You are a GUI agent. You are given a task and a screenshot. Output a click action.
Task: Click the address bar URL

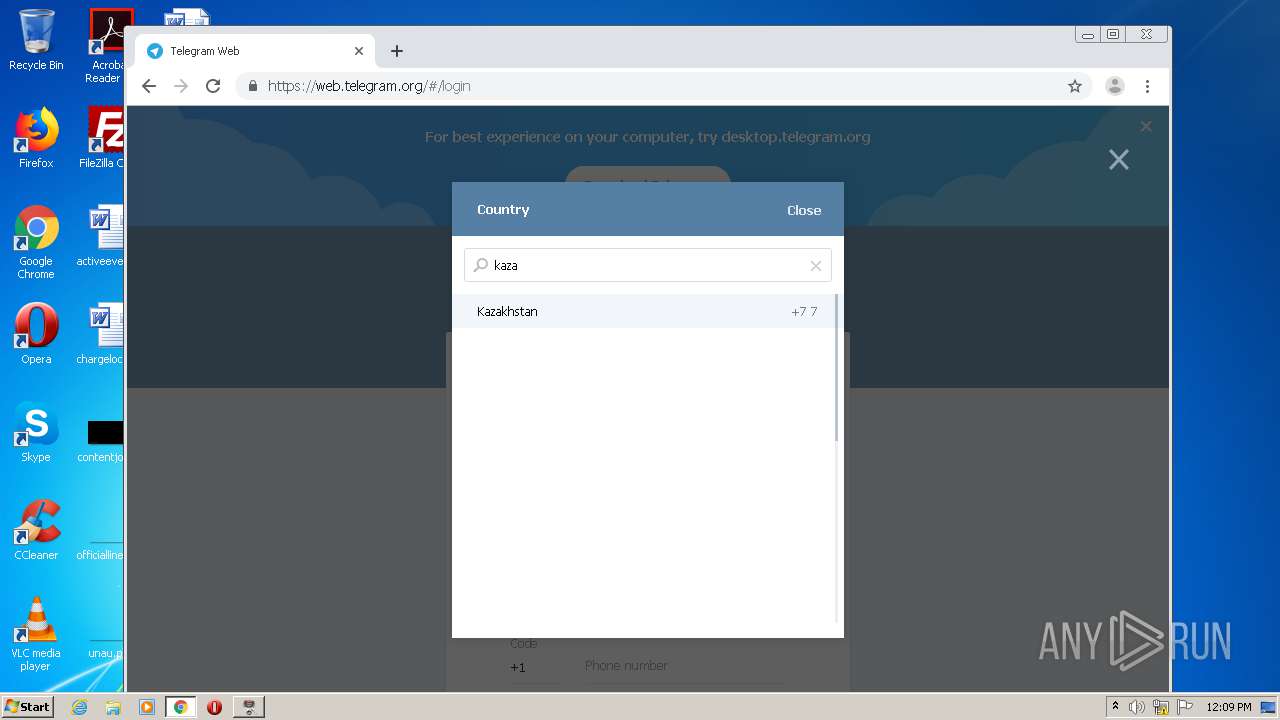[x=369, y=86]
